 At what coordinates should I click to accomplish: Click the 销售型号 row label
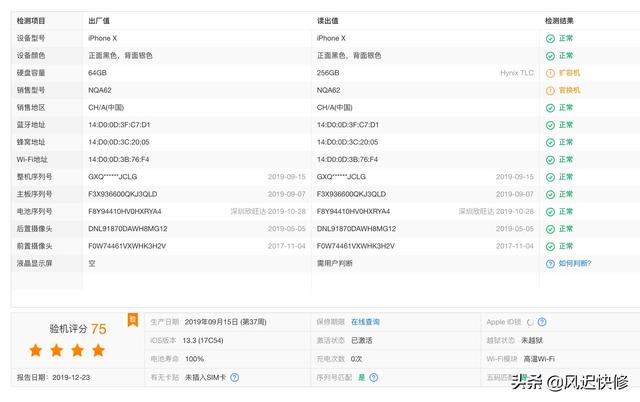click(31, 90)
